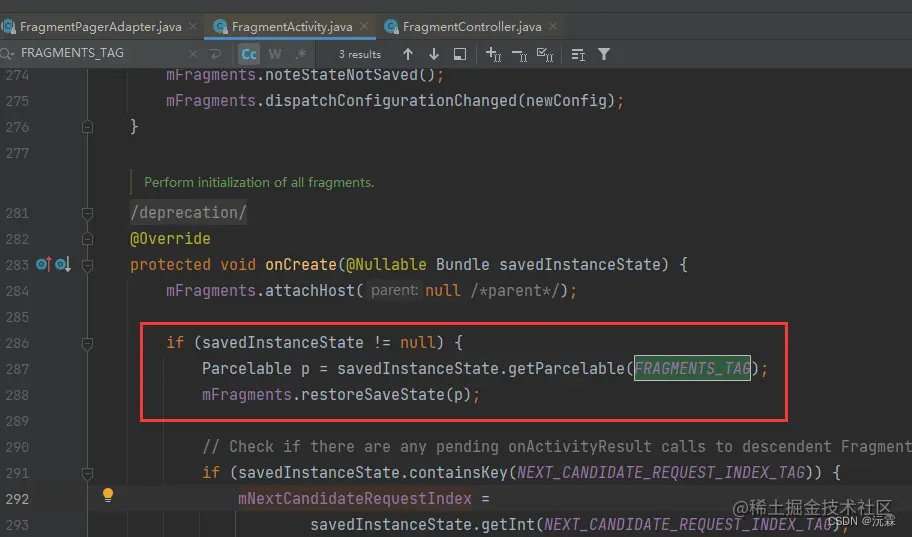Add selection for next occurrence

(493, 54)
